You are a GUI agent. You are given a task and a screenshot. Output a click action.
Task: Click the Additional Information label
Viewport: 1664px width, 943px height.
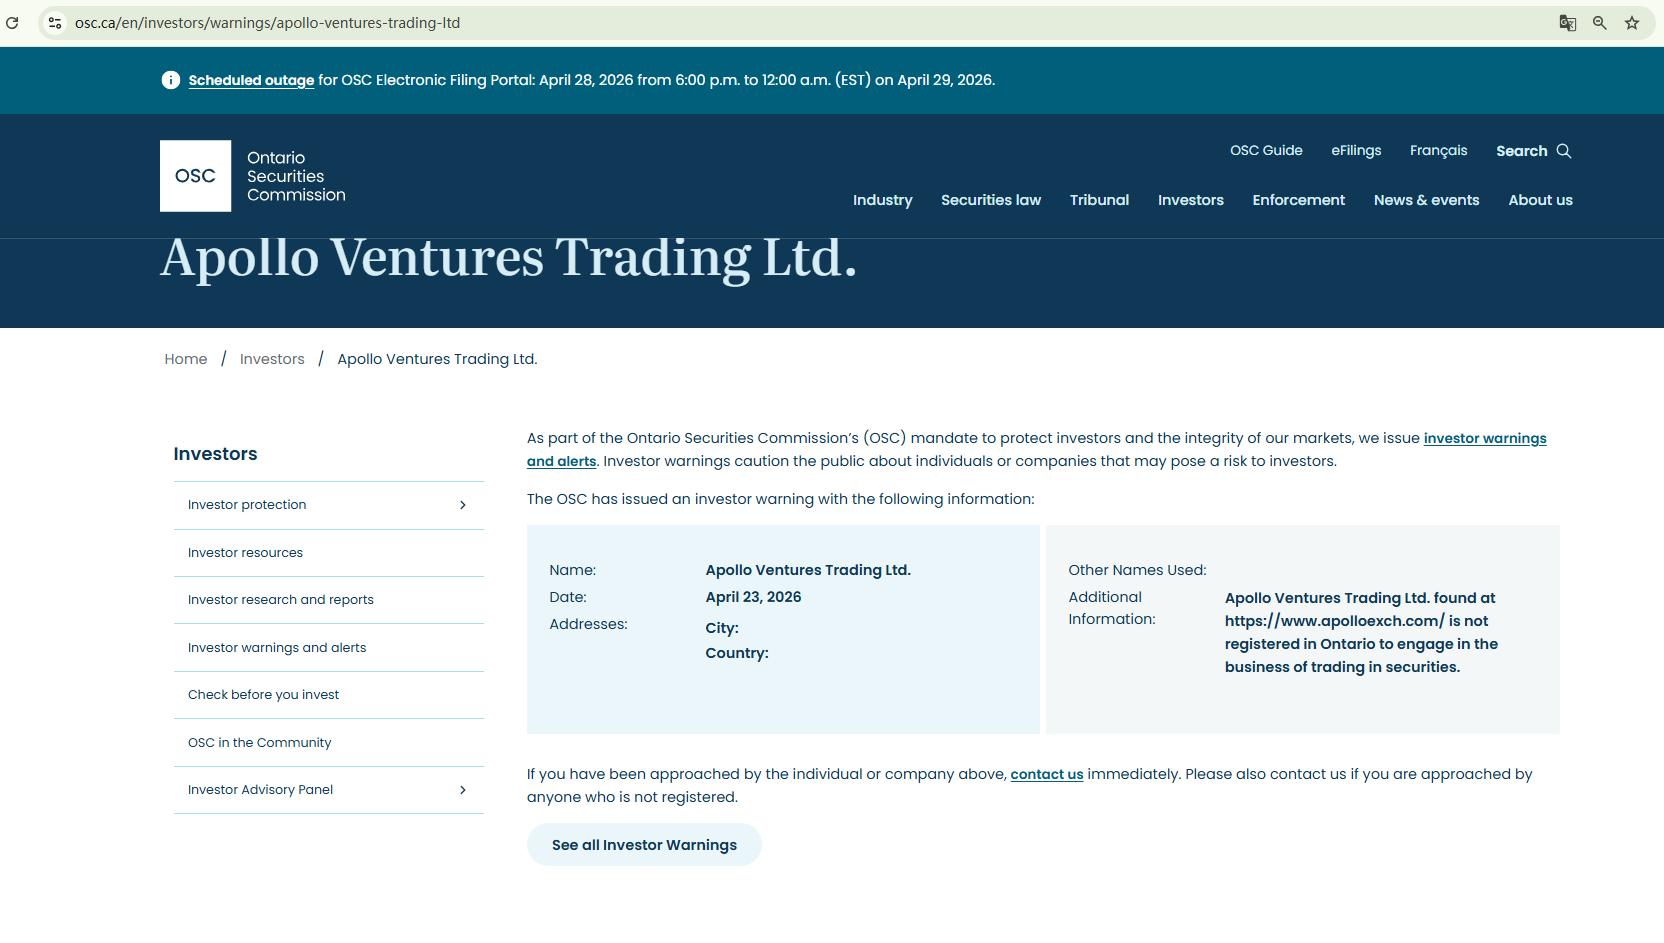pyautogui.click(x=1112, y=608)
